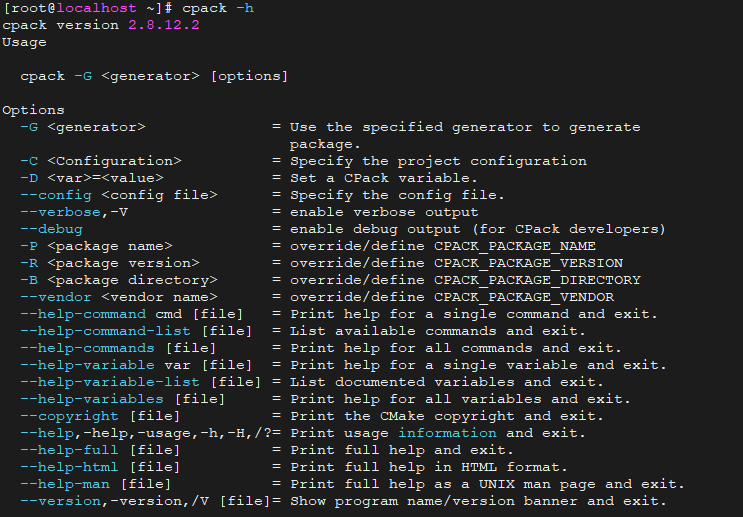
Task: Click the highlighted word information
Action: coord(447,433)
